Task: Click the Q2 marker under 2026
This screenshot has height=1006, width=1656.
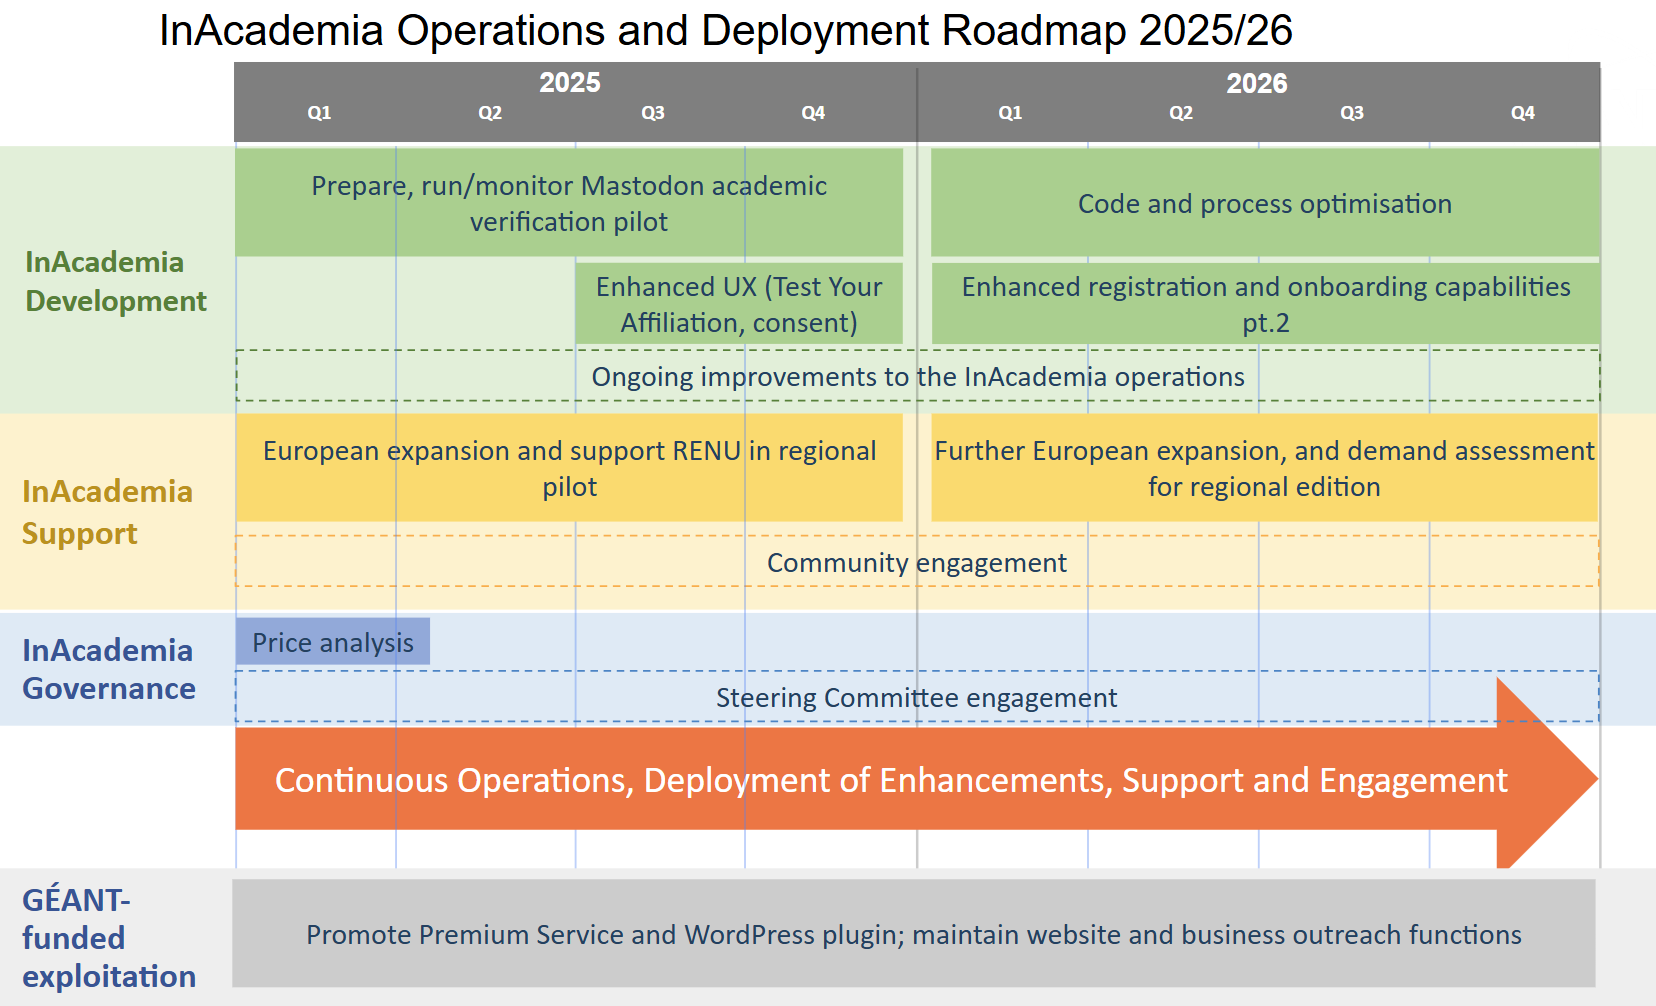Action: point(1180,113)
